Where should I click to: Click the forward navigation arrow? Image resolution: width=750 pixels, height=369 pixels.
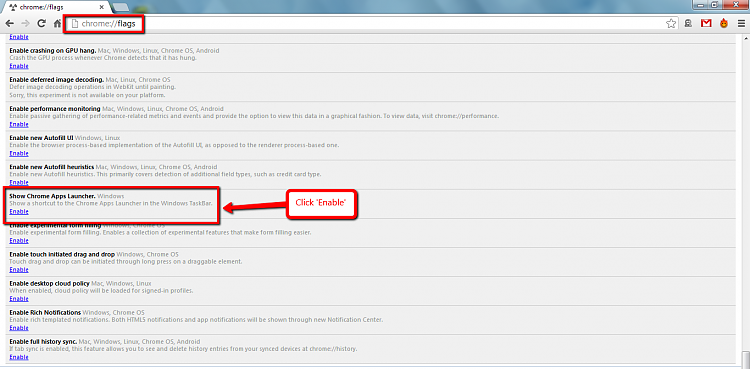[25, 23]
